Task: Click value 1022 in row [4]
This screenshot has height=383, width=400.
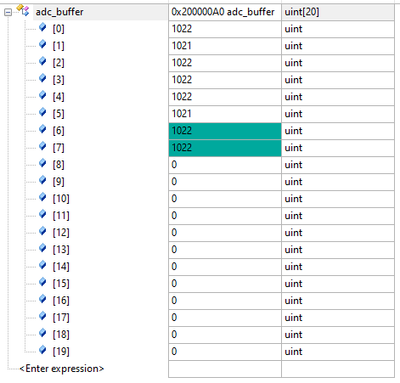Action: [225, 97]
